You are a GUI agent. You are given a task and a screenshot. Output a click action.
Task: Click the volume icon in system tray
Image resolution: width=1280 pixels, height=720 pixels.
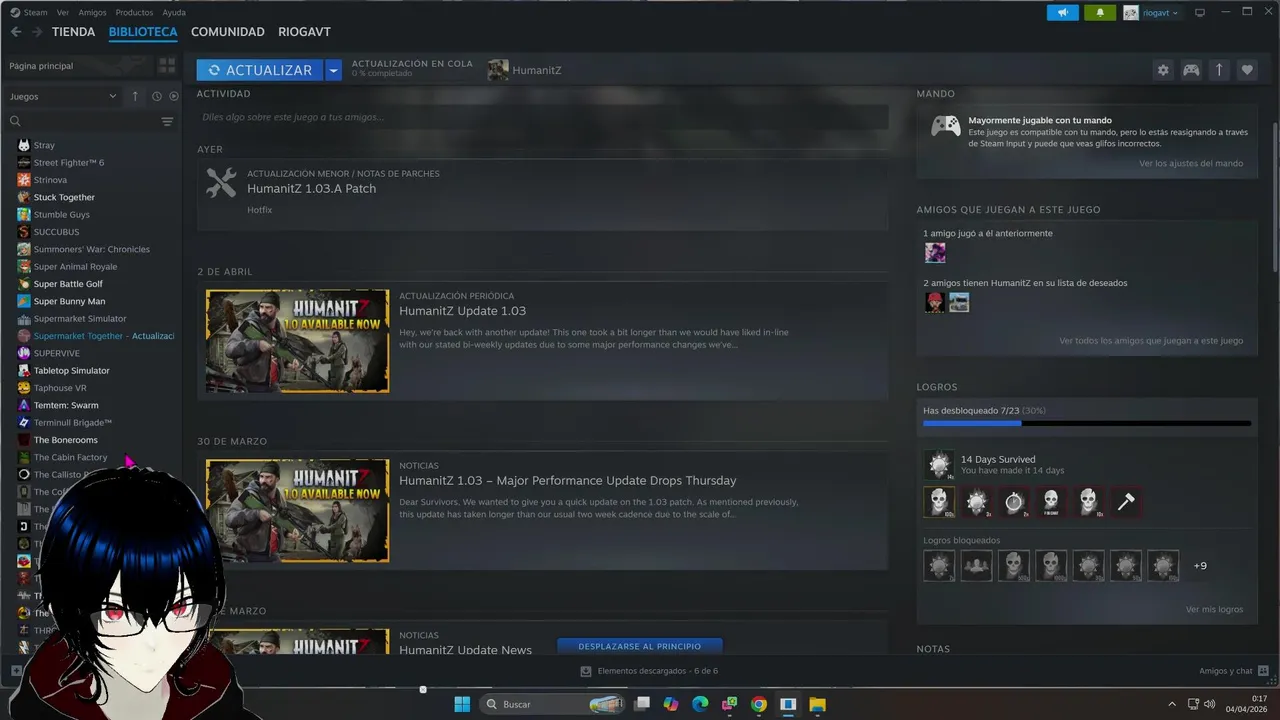coord(1210,704)
